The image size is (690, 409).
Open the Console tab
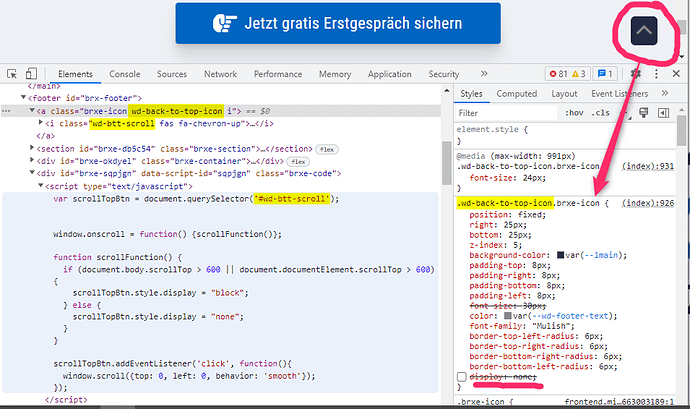(x=125, y=74)
